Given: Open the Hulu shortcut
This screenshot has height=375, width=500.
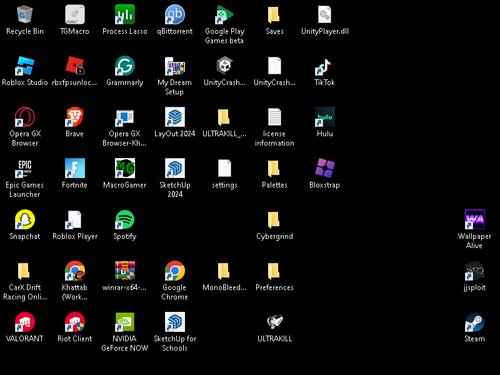Looking at the screenshot, I should point(325,117).
